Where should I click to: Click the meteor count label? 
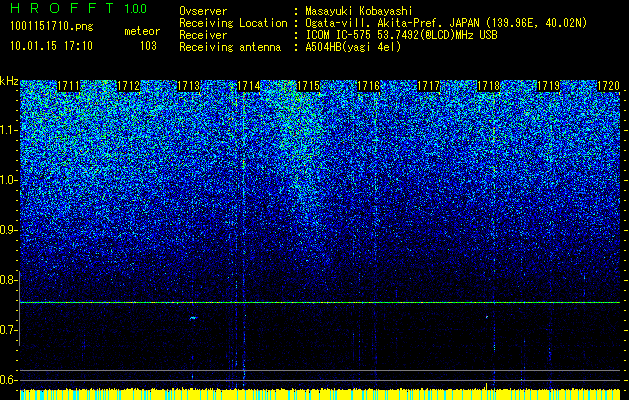[x=142, y=31]
